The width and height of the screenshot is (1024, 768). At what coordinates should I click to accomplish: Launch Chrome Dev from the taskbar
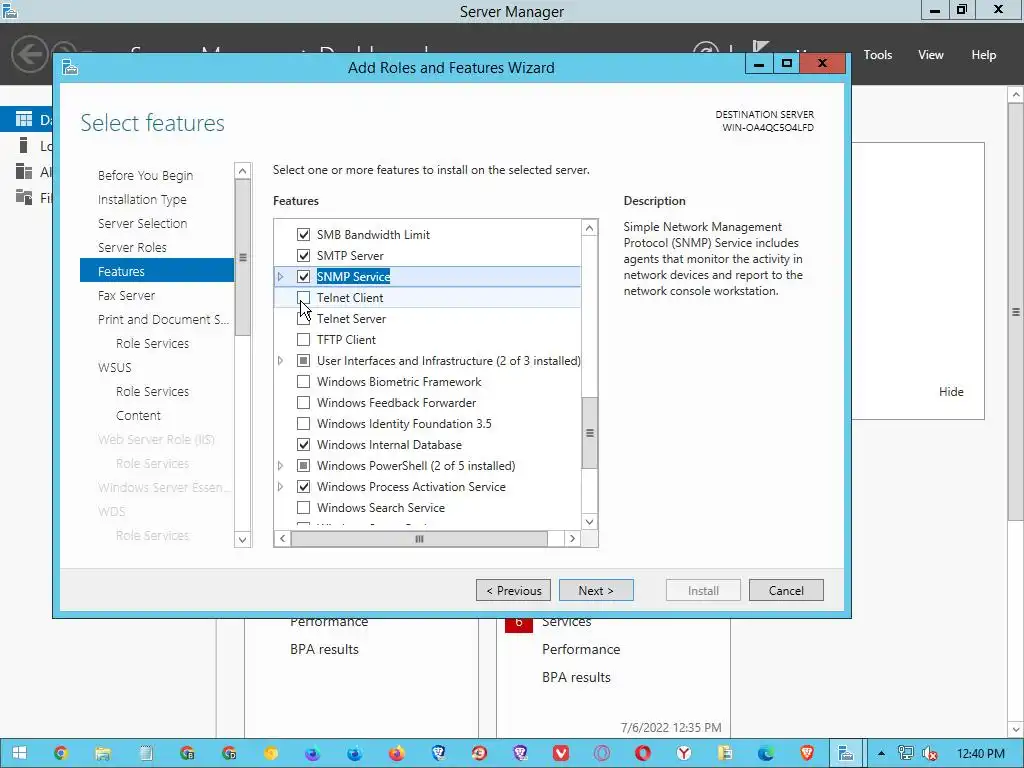229,753
